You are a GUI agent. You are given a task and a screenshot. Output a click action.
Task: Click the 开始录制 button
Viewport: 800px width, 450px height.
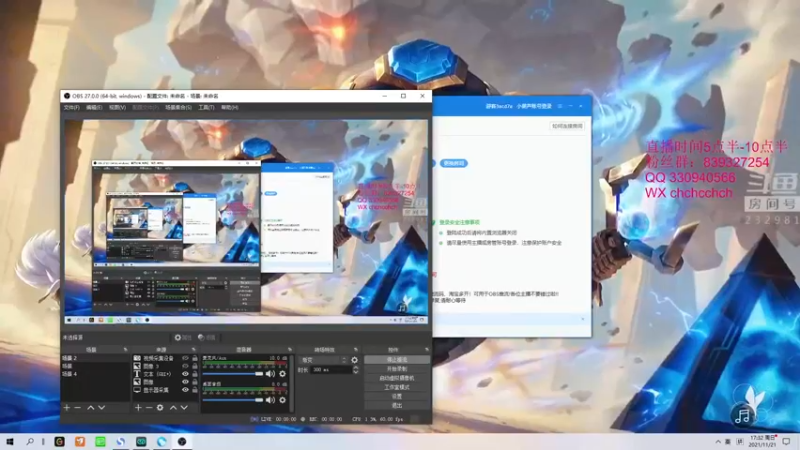click(397, 369)
